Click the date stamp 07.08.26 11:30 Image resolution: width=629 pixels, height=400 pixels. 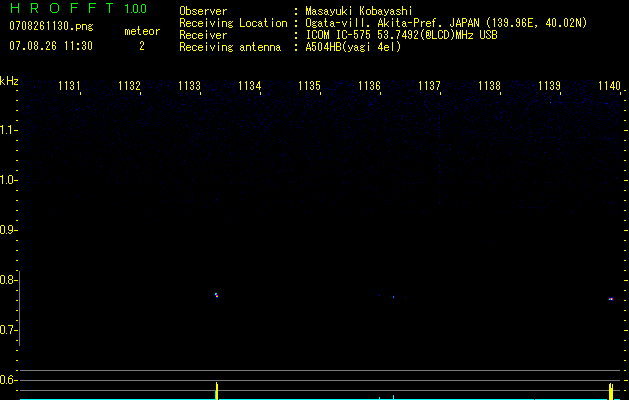tap(51, 46)
